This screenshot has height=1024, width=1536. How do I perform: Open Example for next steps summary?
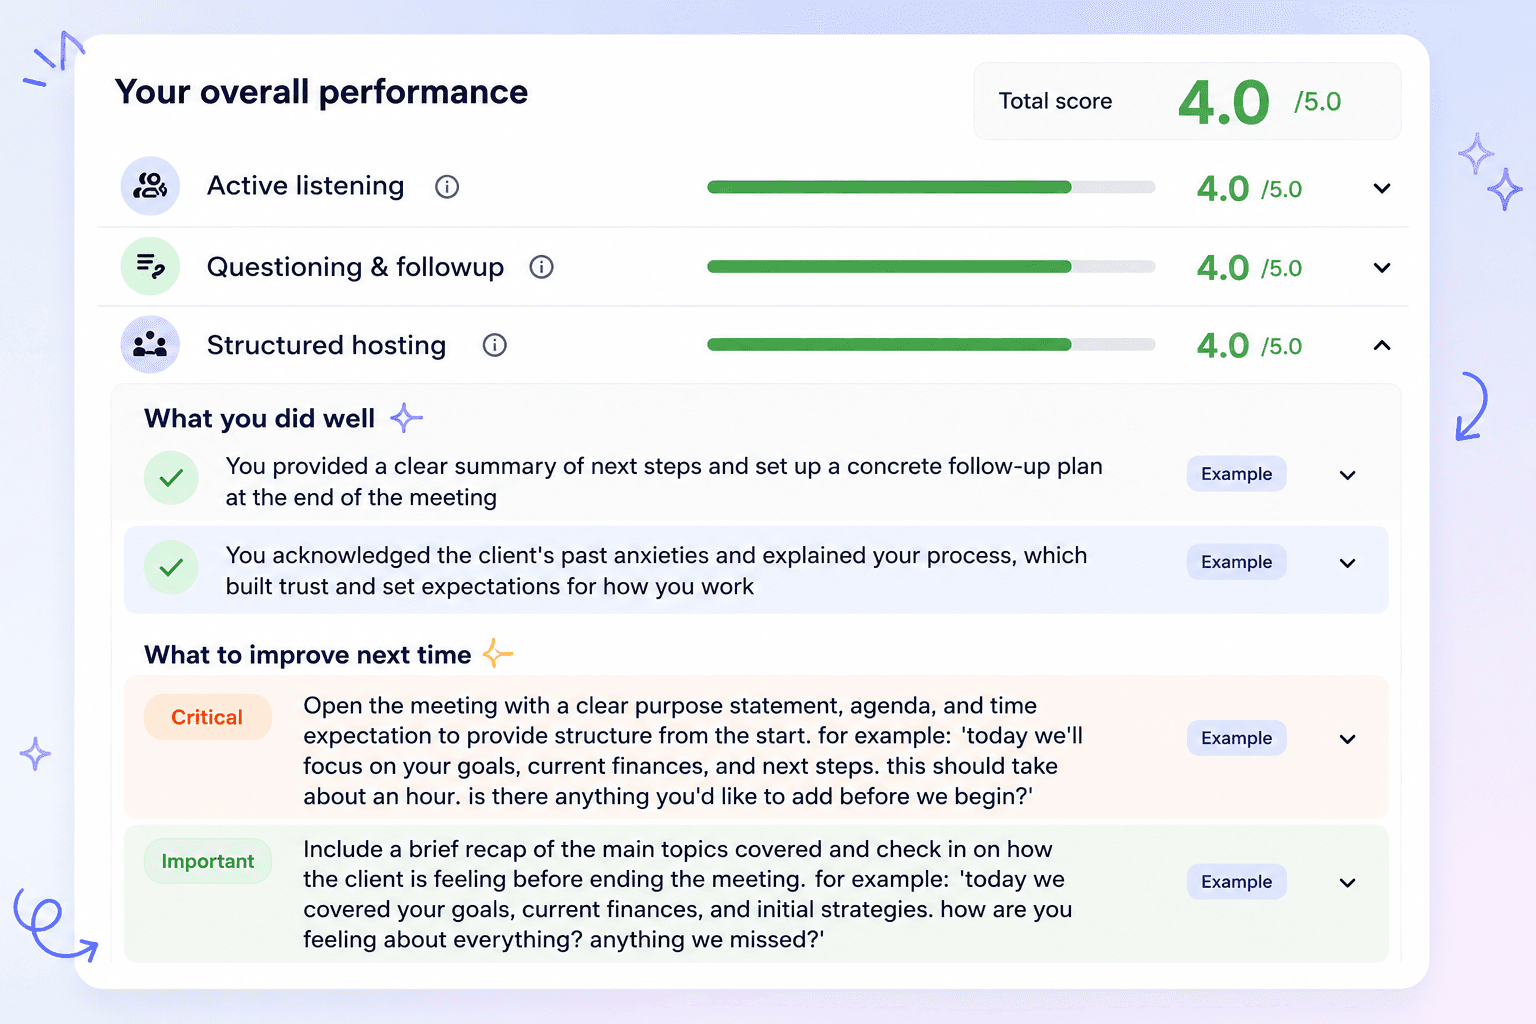click(x=1237, y=474)
